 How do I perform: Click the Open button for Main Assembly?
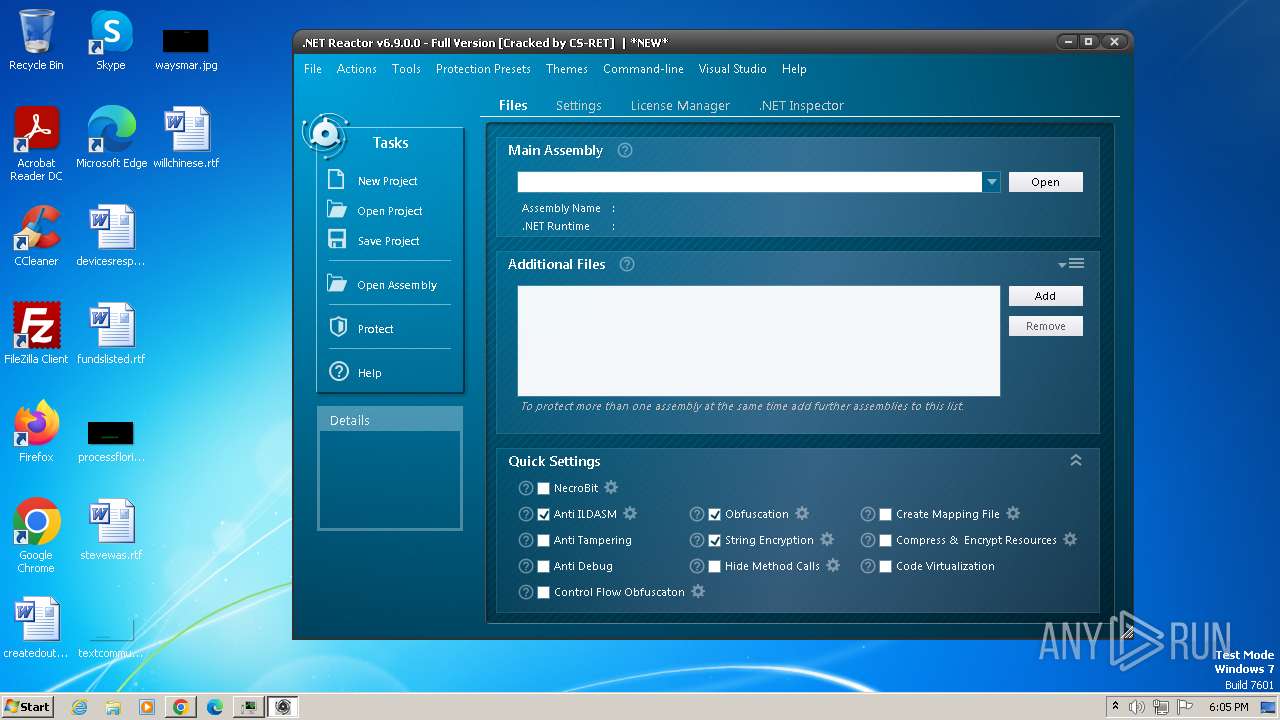pyautogui.click(x=1045, y=182)
